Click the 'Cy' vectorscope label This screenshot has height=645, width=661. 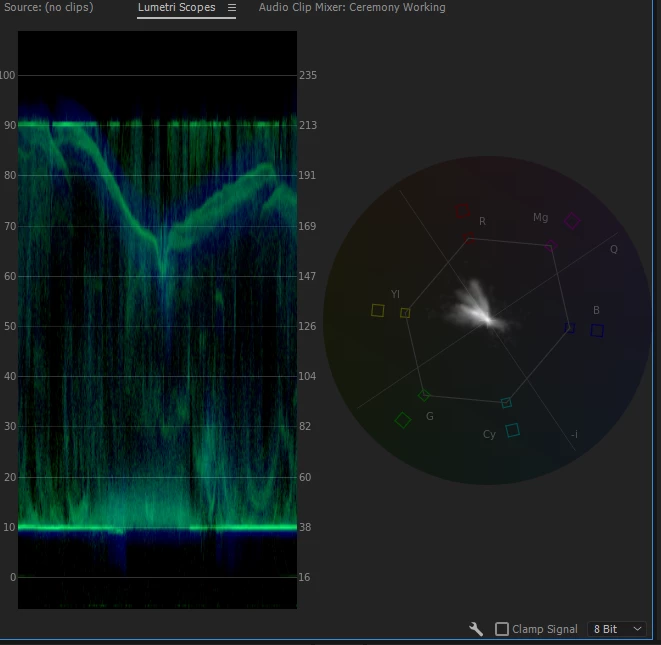(x=489, y=434)
